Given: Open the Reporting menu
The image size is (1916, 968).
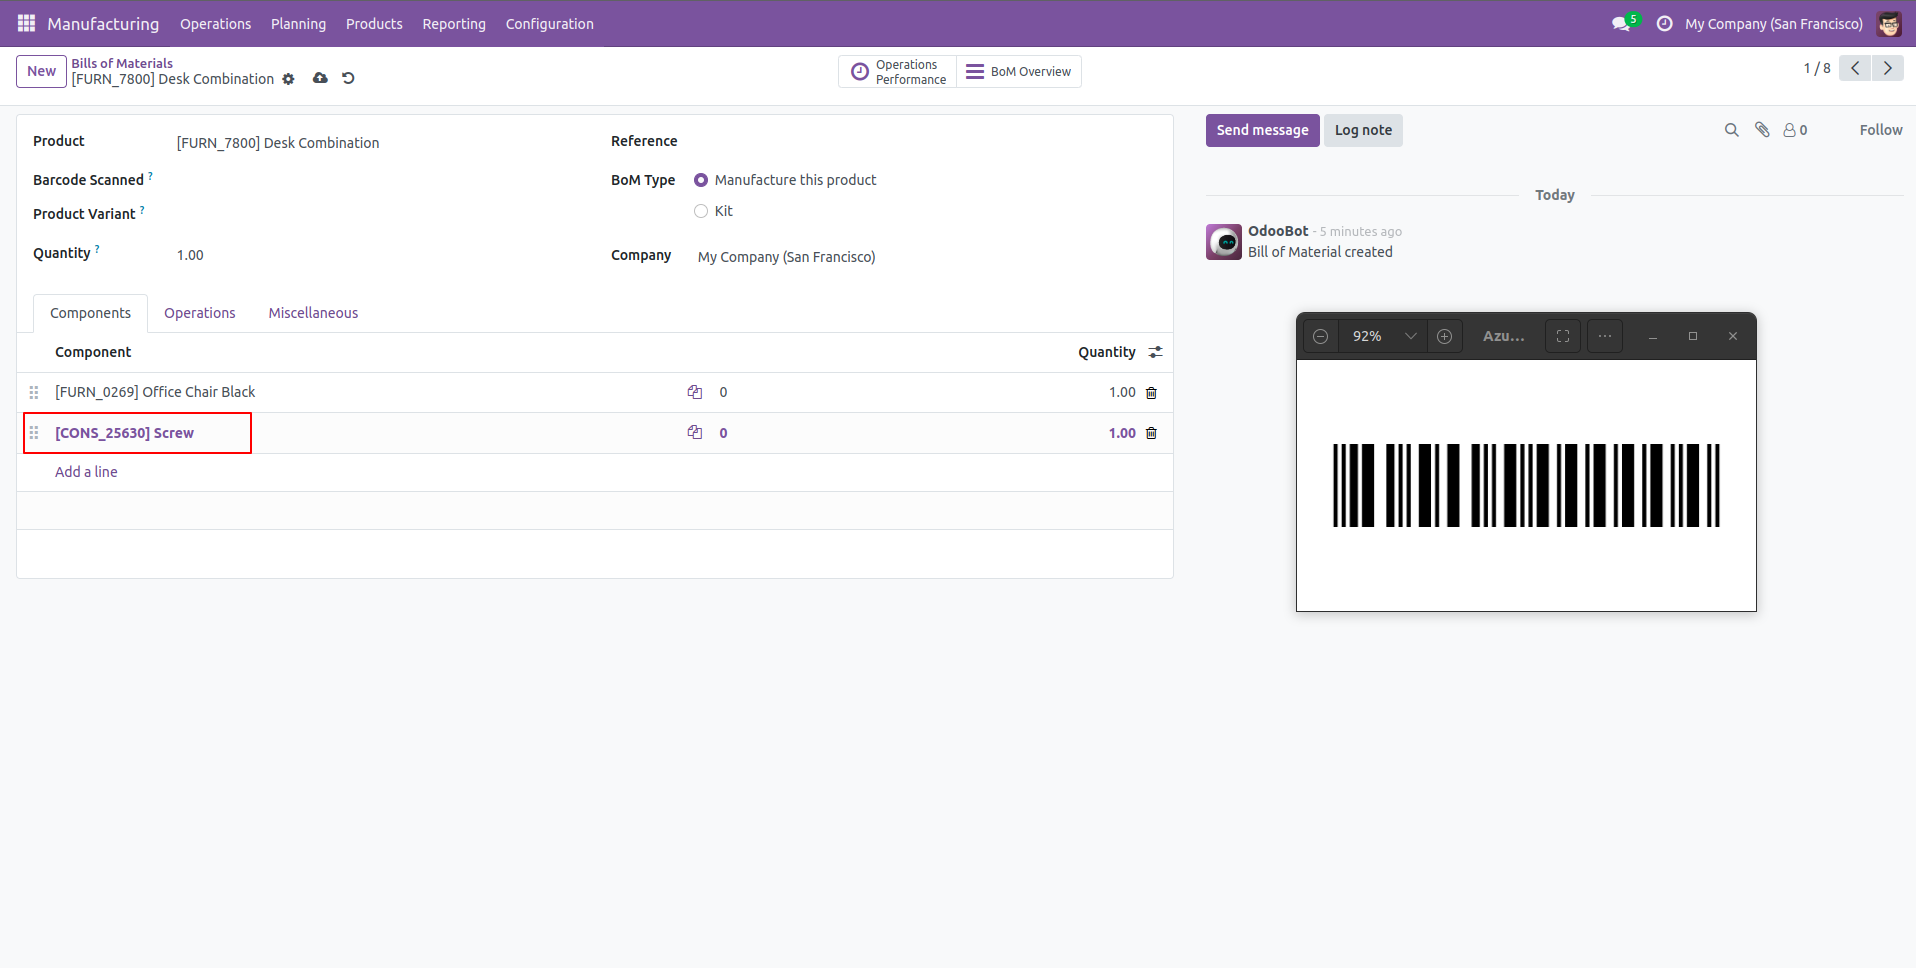Looking at the screenshot, I should (x=454, y=23).
